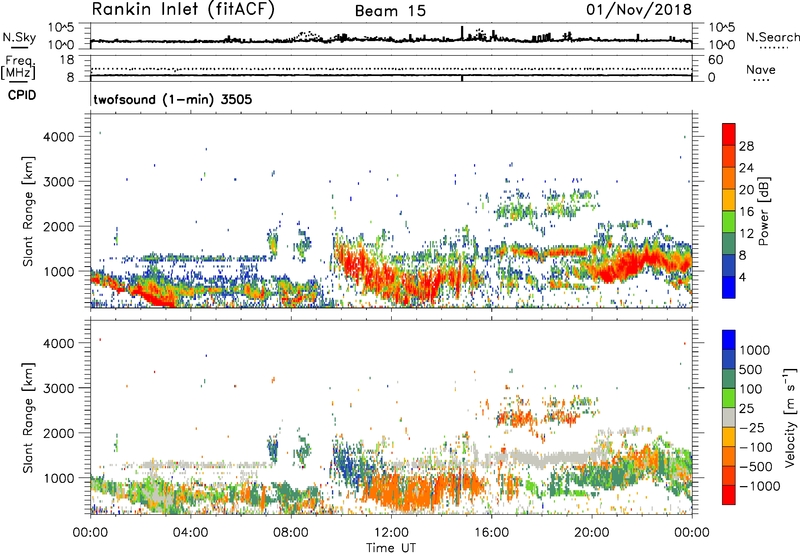Click the '08:00' time tick label
Viewport: 800px width, 554px height.
[x=291, y=533]
